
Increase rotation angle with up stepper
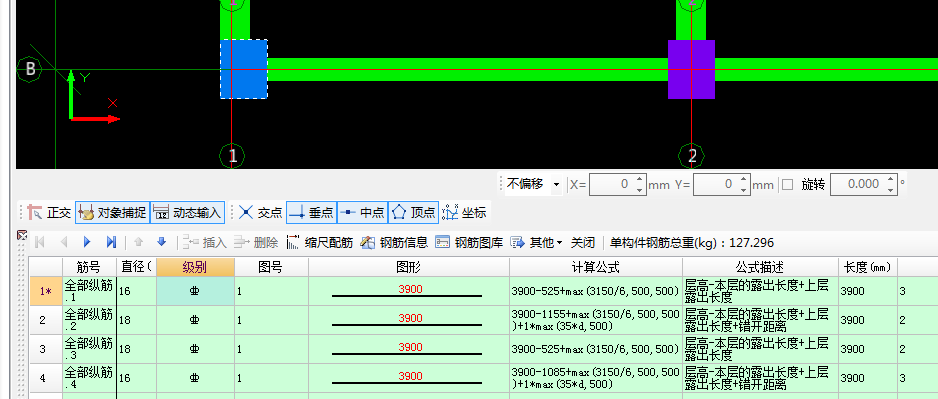click(x=892, y=179)
